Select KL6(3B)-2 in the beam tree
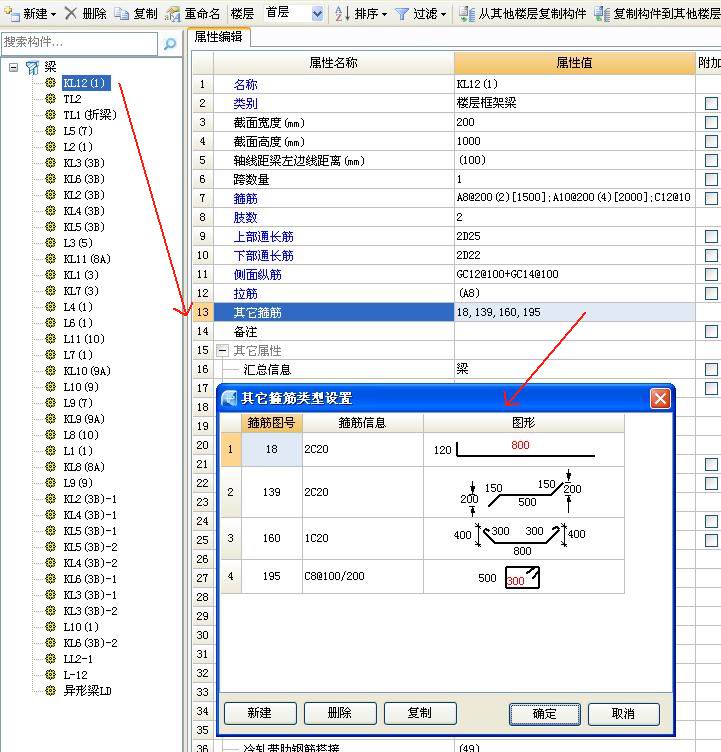The image size is (721, 752). tap(90, 643)
